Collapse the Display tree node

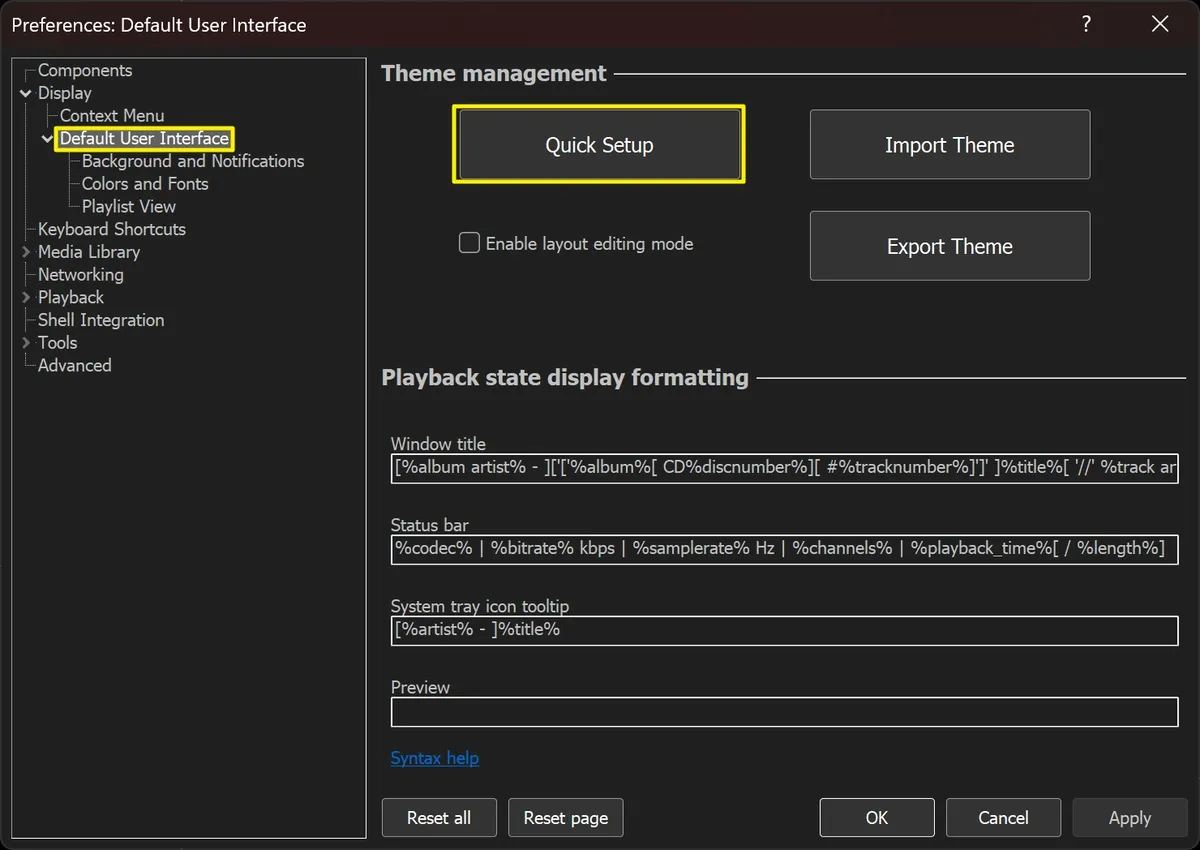pyautogui.click(x=26, y=93)
